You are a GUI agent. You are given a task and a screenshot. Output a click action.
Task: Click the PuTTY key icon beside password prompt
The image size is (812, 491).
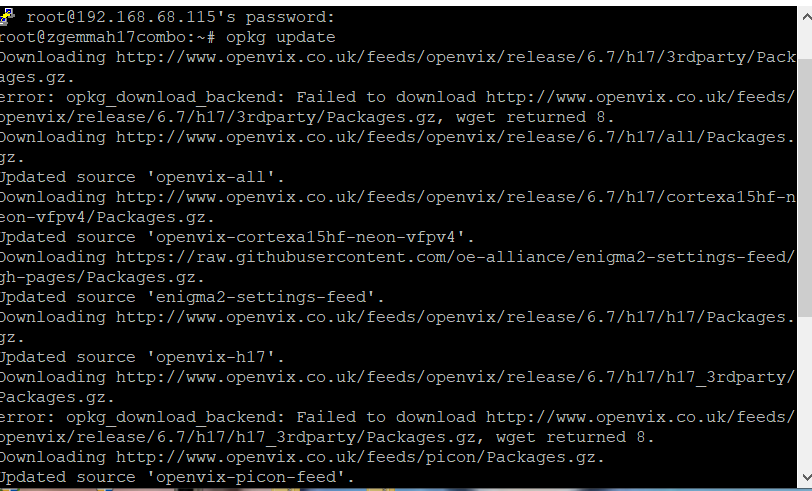(x=7, y=17)
